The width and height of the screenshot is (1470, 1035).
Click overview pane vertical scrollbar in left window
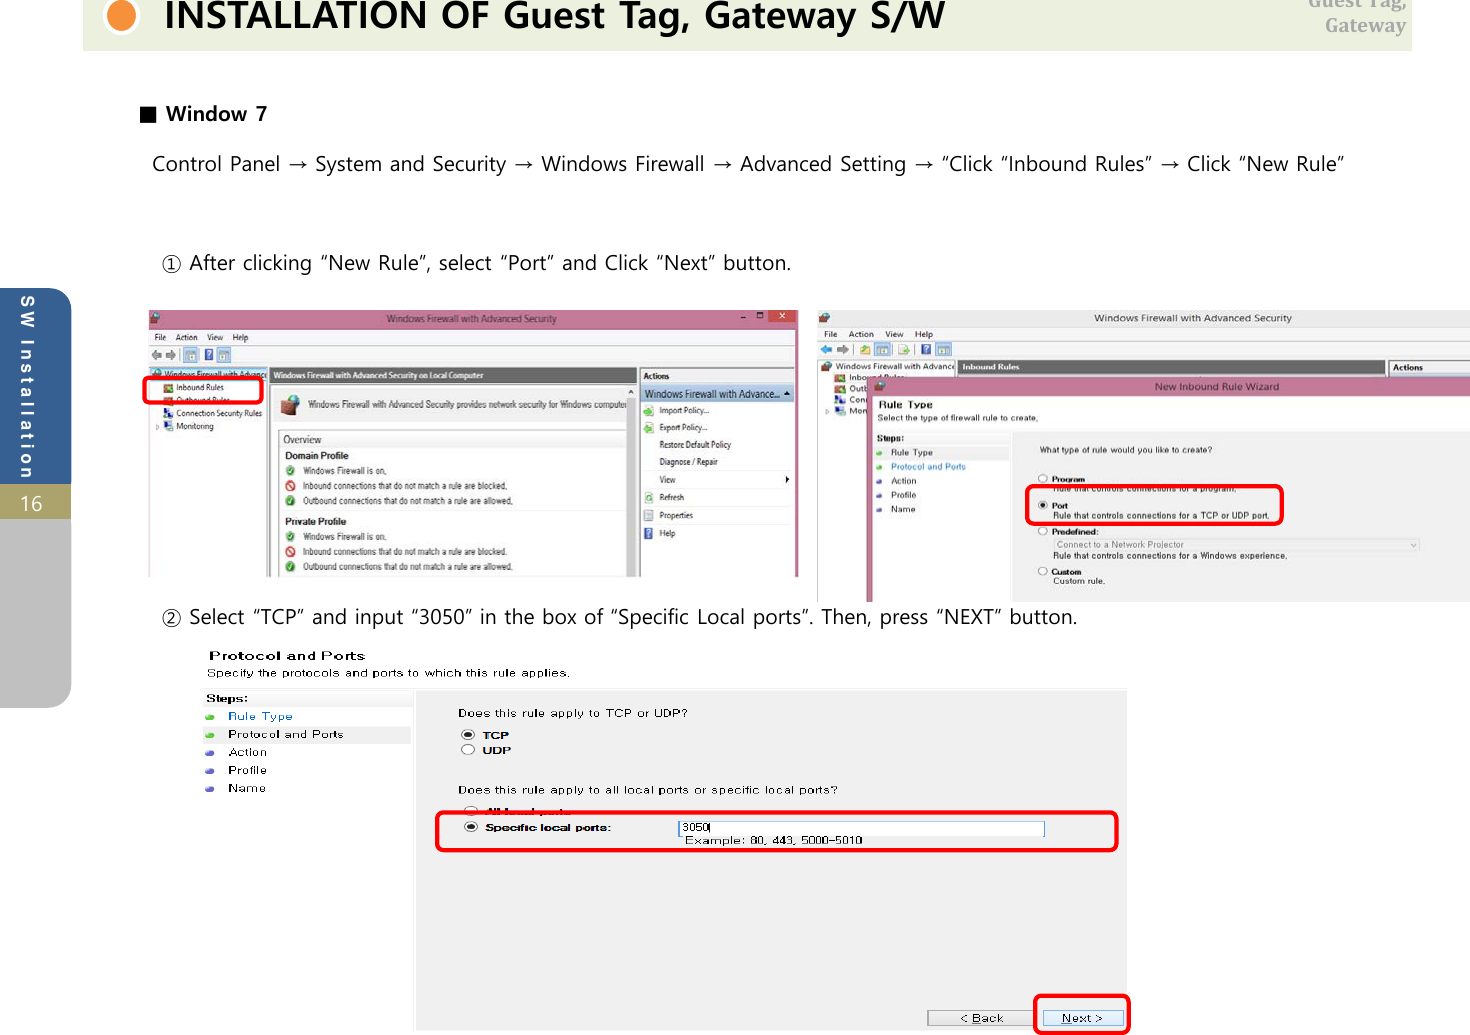pos(632,481)
